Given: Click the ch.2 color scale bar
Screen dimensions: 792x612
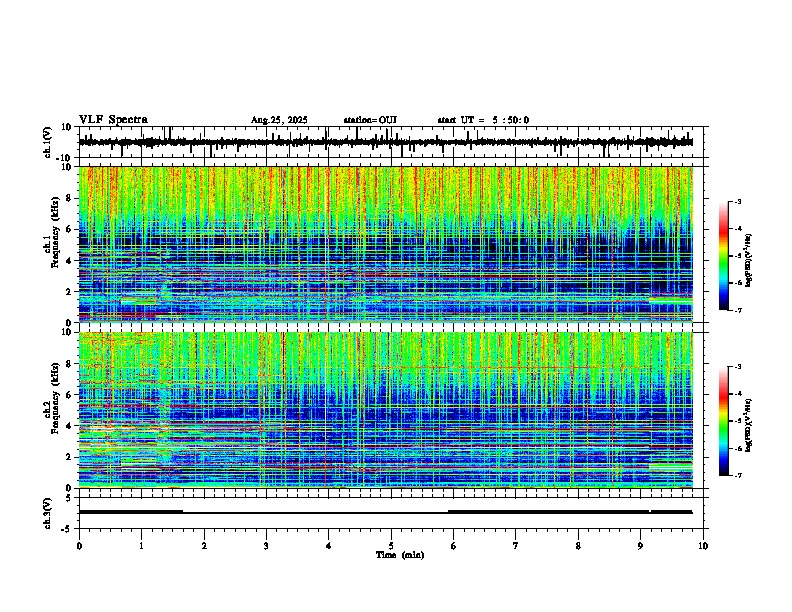Looking at the screenshot, I should 723,421.
